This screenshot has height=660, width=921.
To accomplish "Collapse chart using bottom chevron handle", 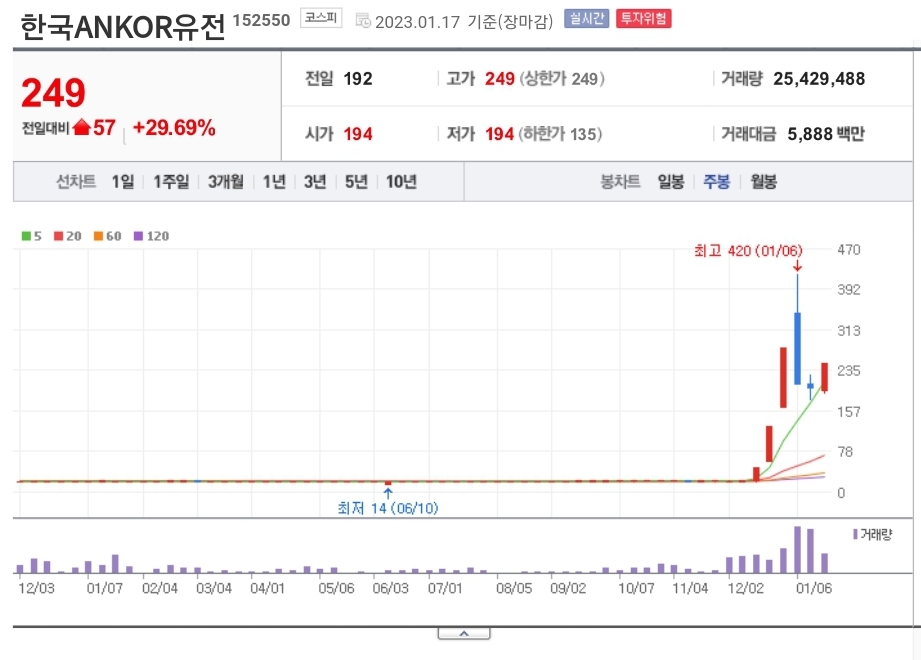I will [463, 634].
